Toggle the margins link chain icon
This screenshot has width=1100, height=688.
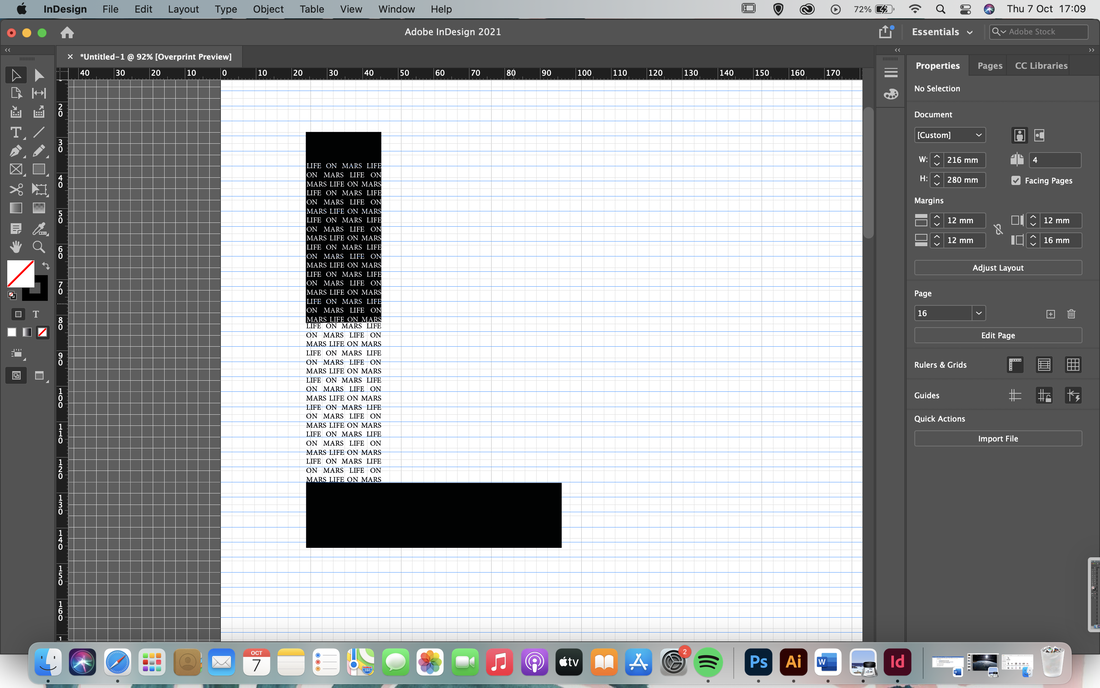[x=998, y=229]
